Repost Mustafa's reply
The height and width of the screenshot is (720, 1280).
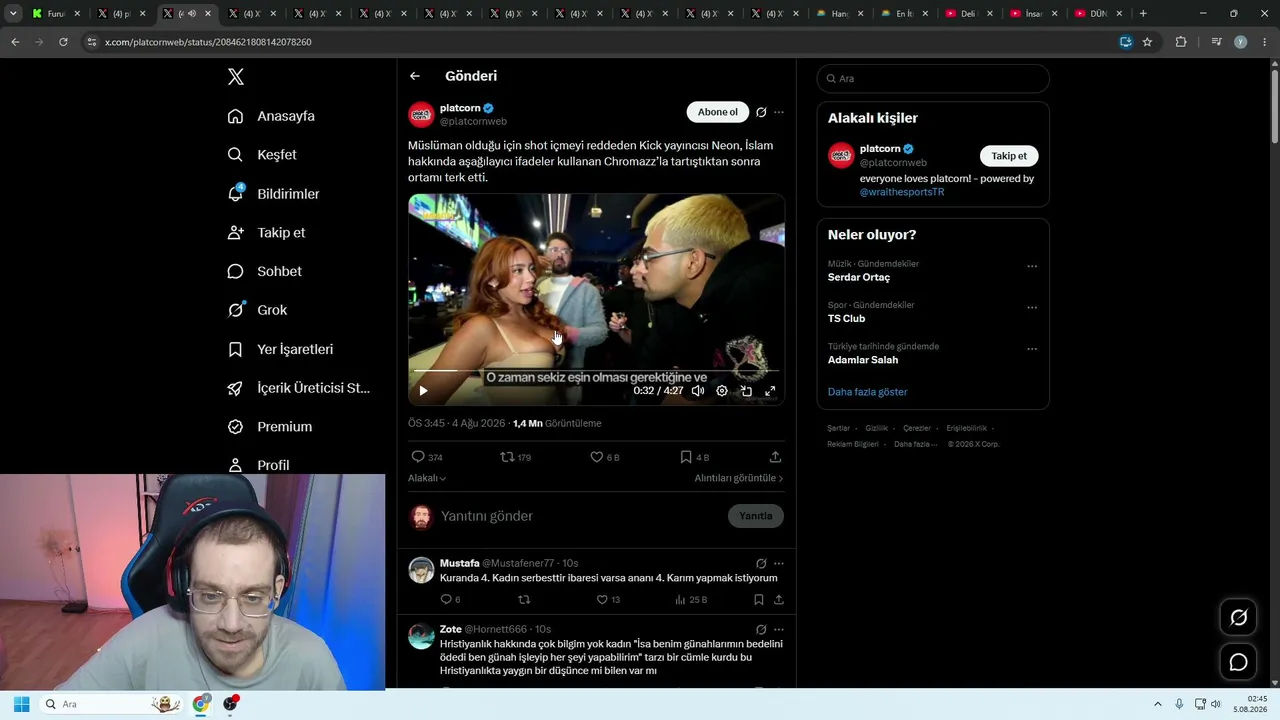pos(523,600)
